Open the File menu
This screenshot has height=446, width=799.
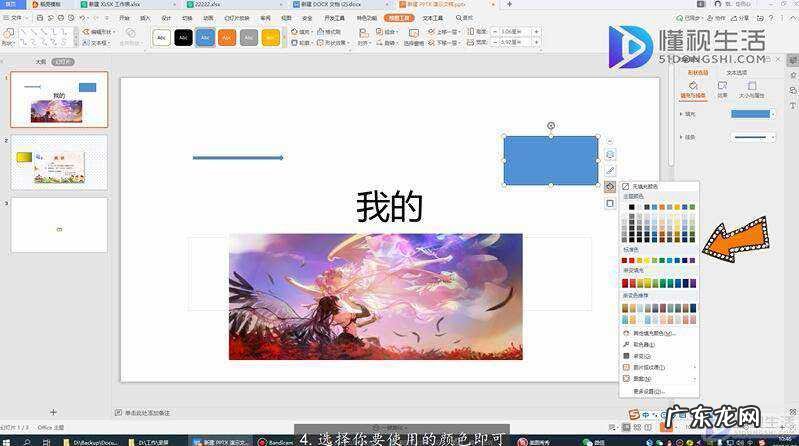coord(14,18)
